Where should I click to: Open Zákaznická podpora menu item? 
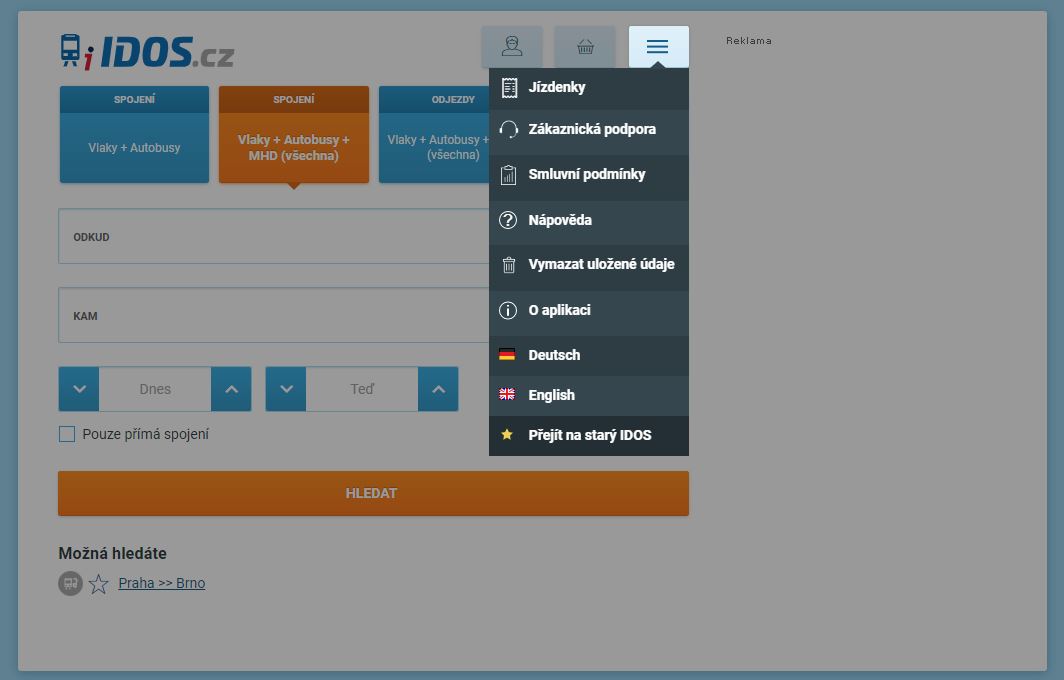(592, 129)
